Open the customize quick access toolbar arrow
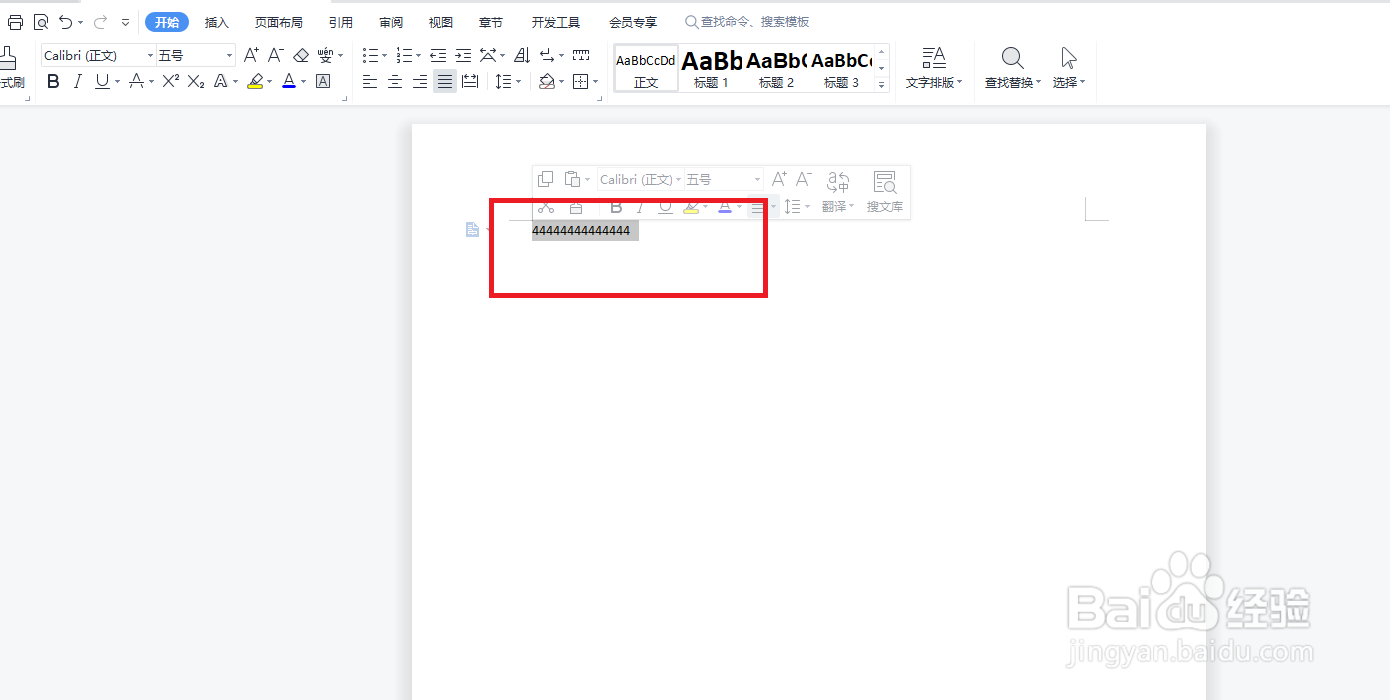 tap(125, 22)
